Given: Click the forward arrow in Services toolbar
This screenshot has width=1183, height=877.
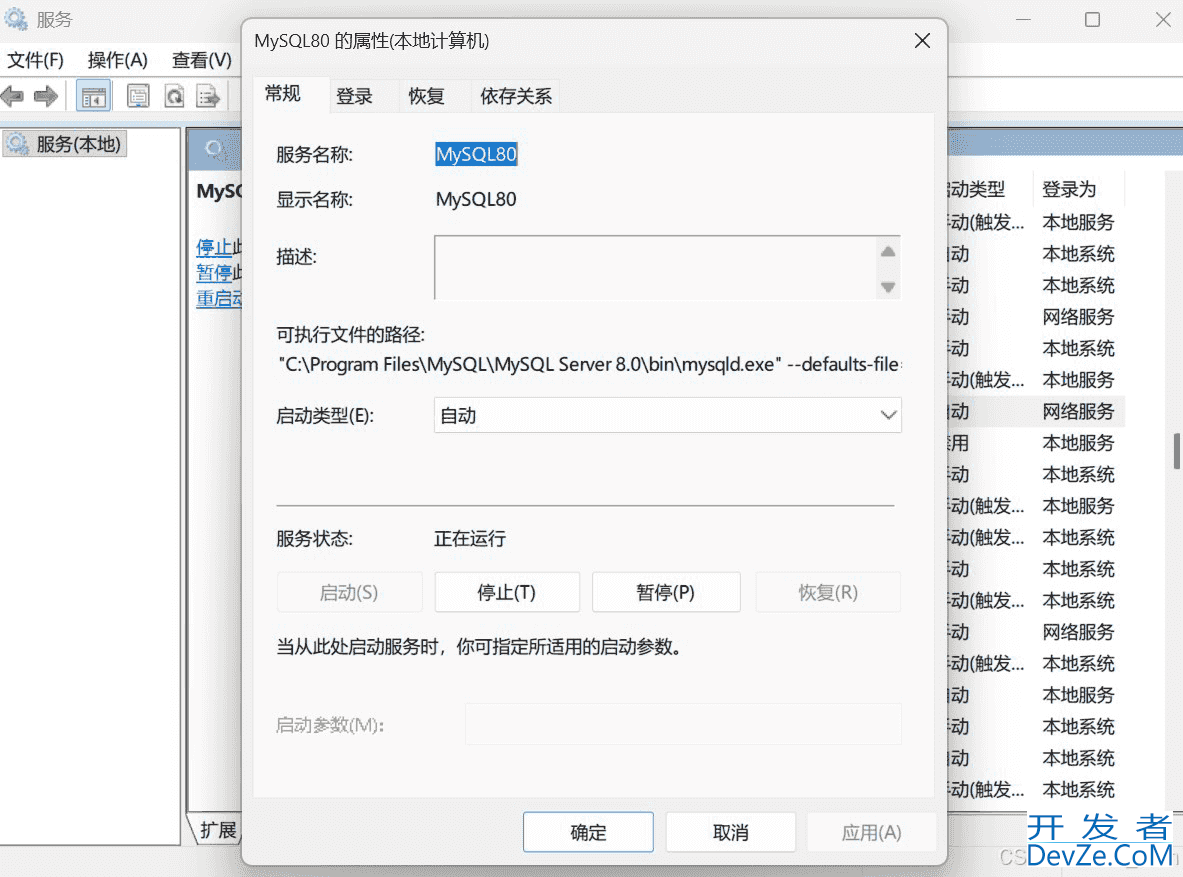Looking at the screenshot, I should (x=45, y=96).
